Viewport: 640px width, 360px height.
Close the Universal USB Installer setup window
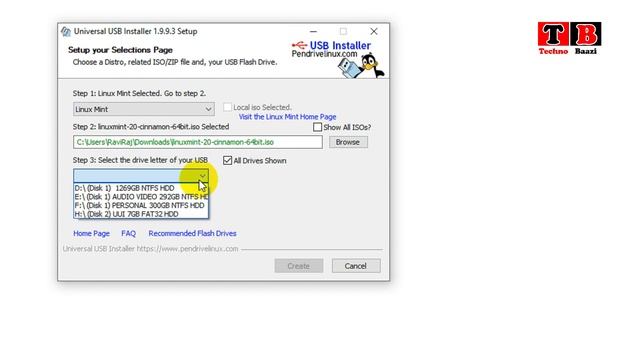tap(373, 31)
